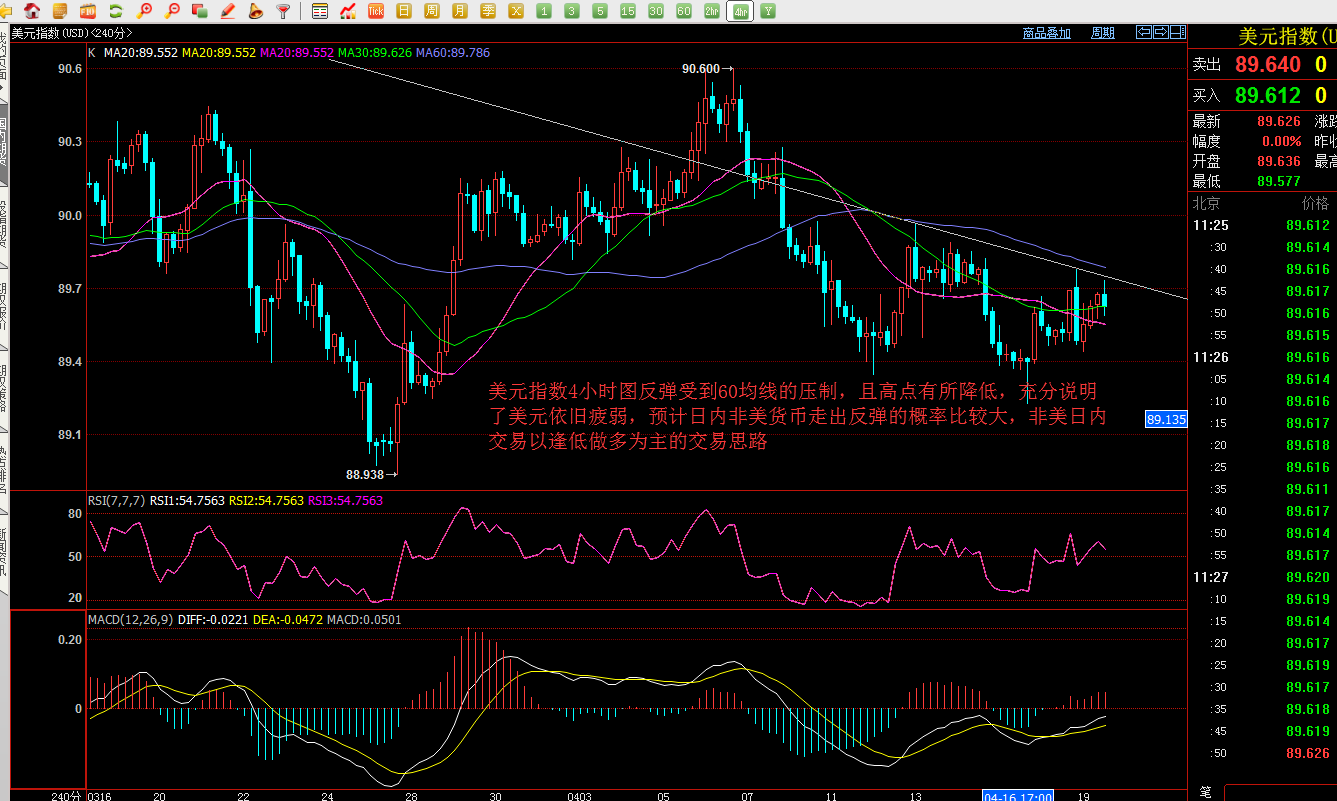Screen dimensions: 1337x801
Task: Zoom in with the plus magnifier icon
Action: [x=145, y=11]
